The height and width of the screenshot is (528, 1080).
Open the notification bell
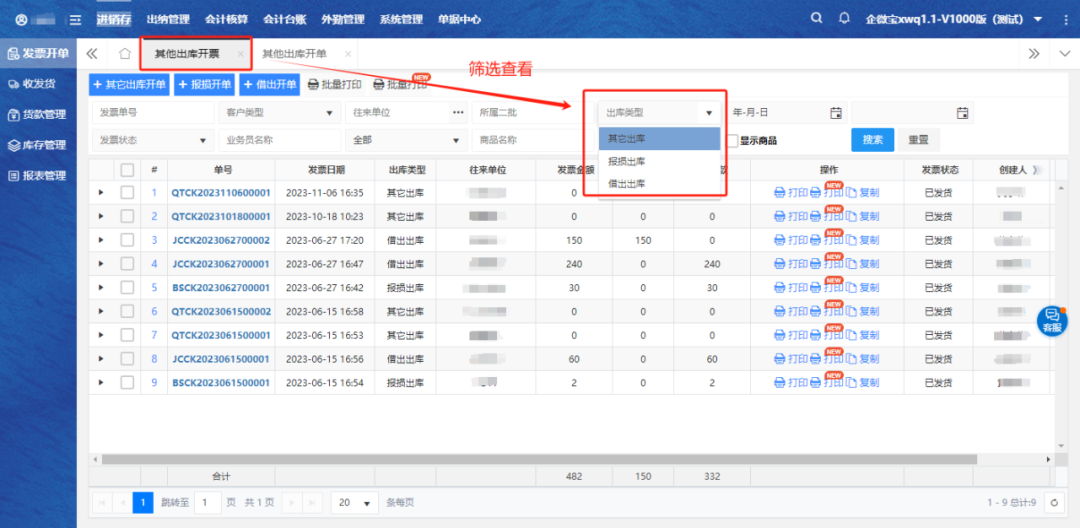[844, 19]
